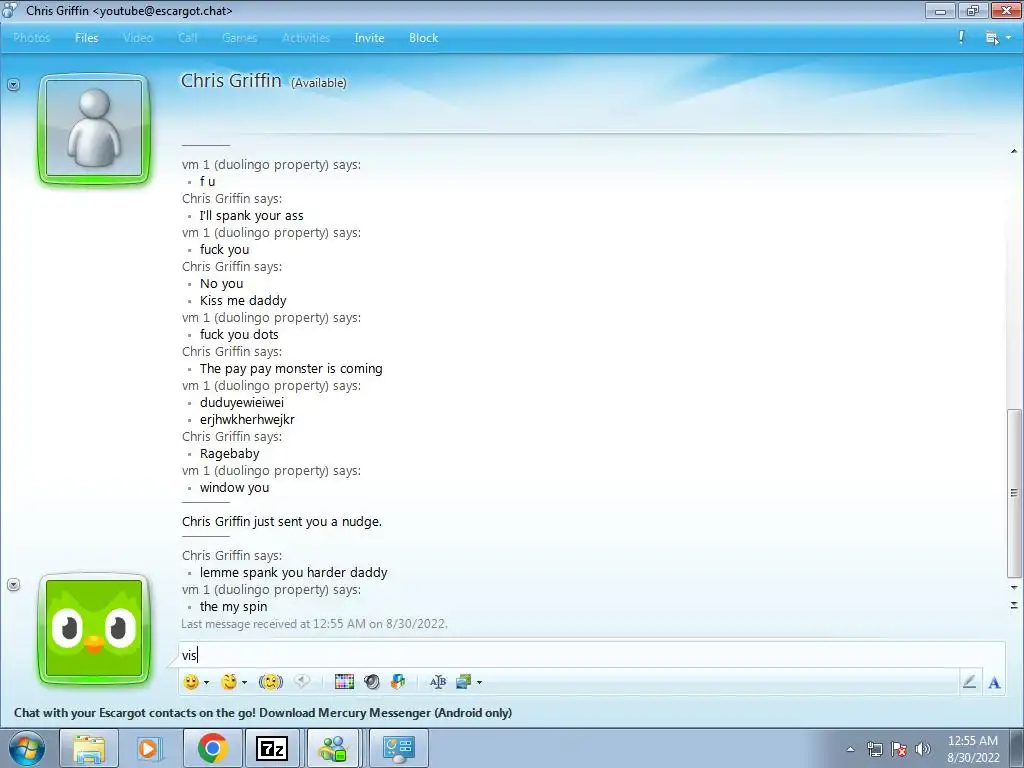The width and height of the screenshot is (1024, 768).
Task: Click the 'The pay pay monster is coming' message
Action: (x=291, y=368)
